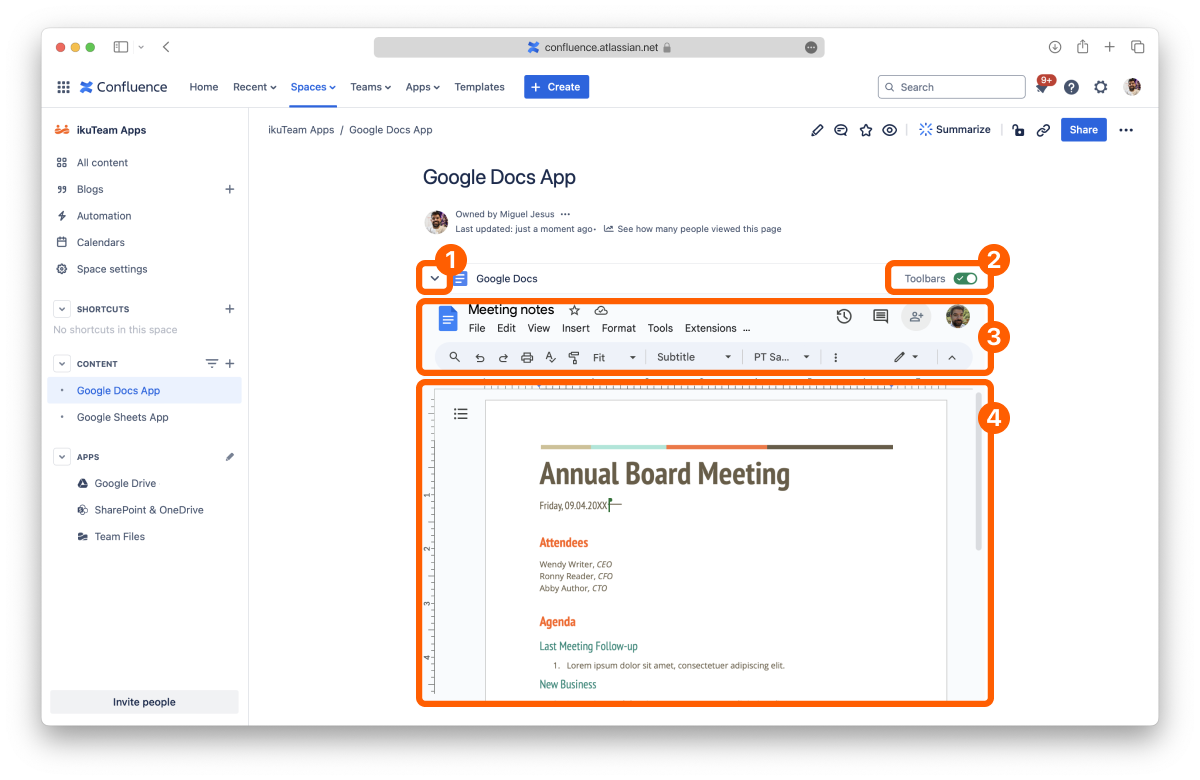Open the Docs View menu
1200x780 pixels.
539,328
